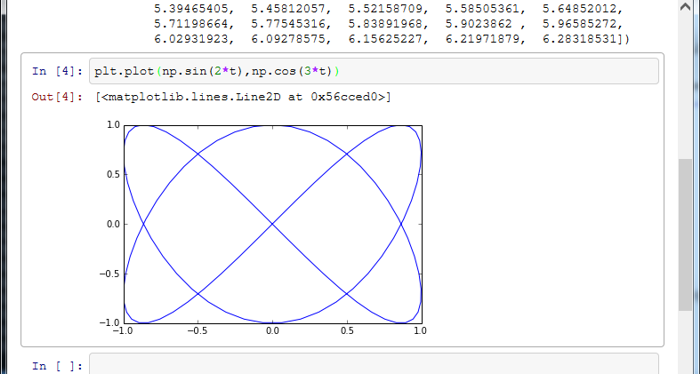Focus the plt.plot code cell
The image size is (700, 374).
[x=374, y=71]
